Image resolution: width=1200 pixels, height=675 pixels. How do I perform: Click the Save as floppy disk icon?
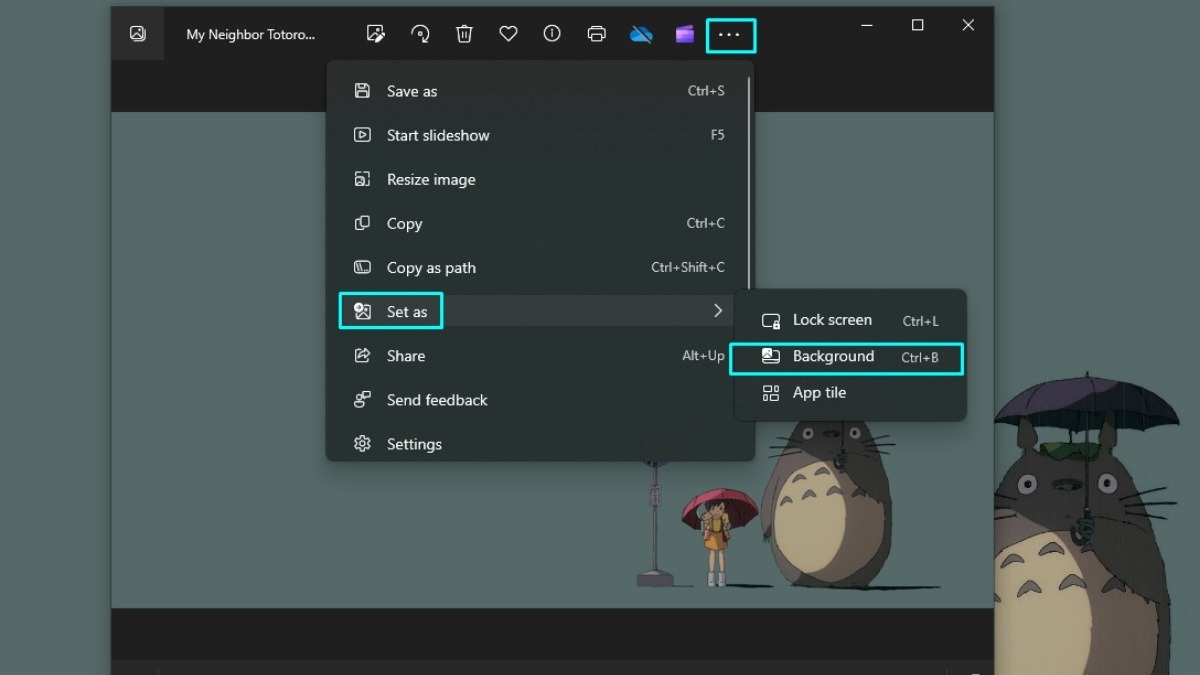[x=363, y=91]
